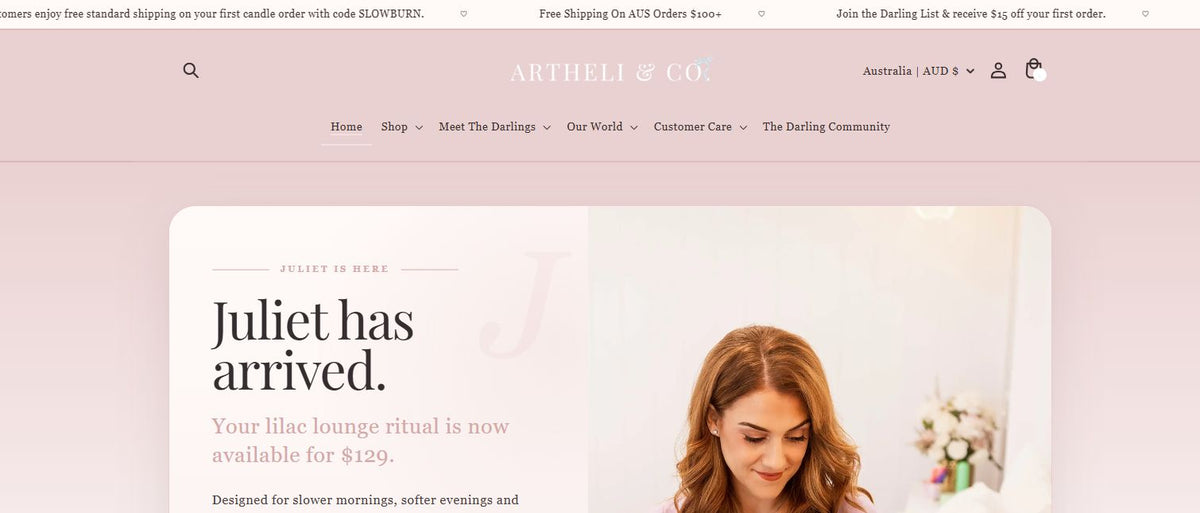Click the SLOWBURN candle shipping announcement
This screenshot has height=513, width=1200.
[x=212, y=14]
